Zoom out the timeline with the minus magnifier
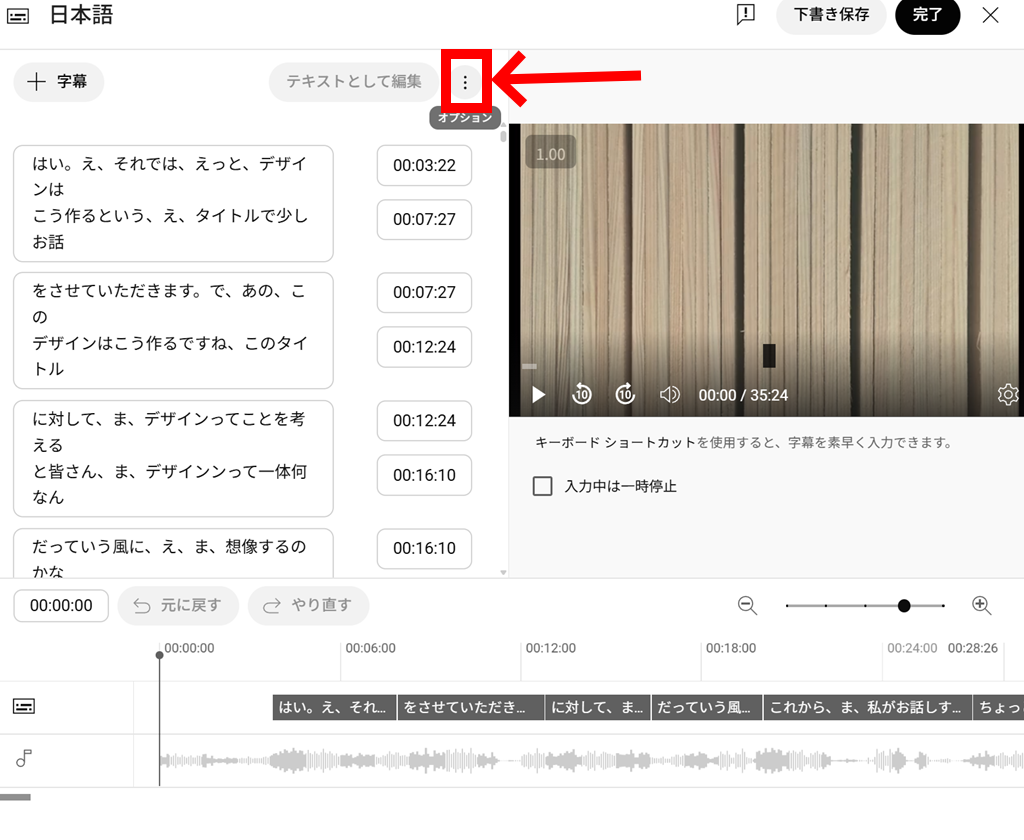 click(747, 605)
